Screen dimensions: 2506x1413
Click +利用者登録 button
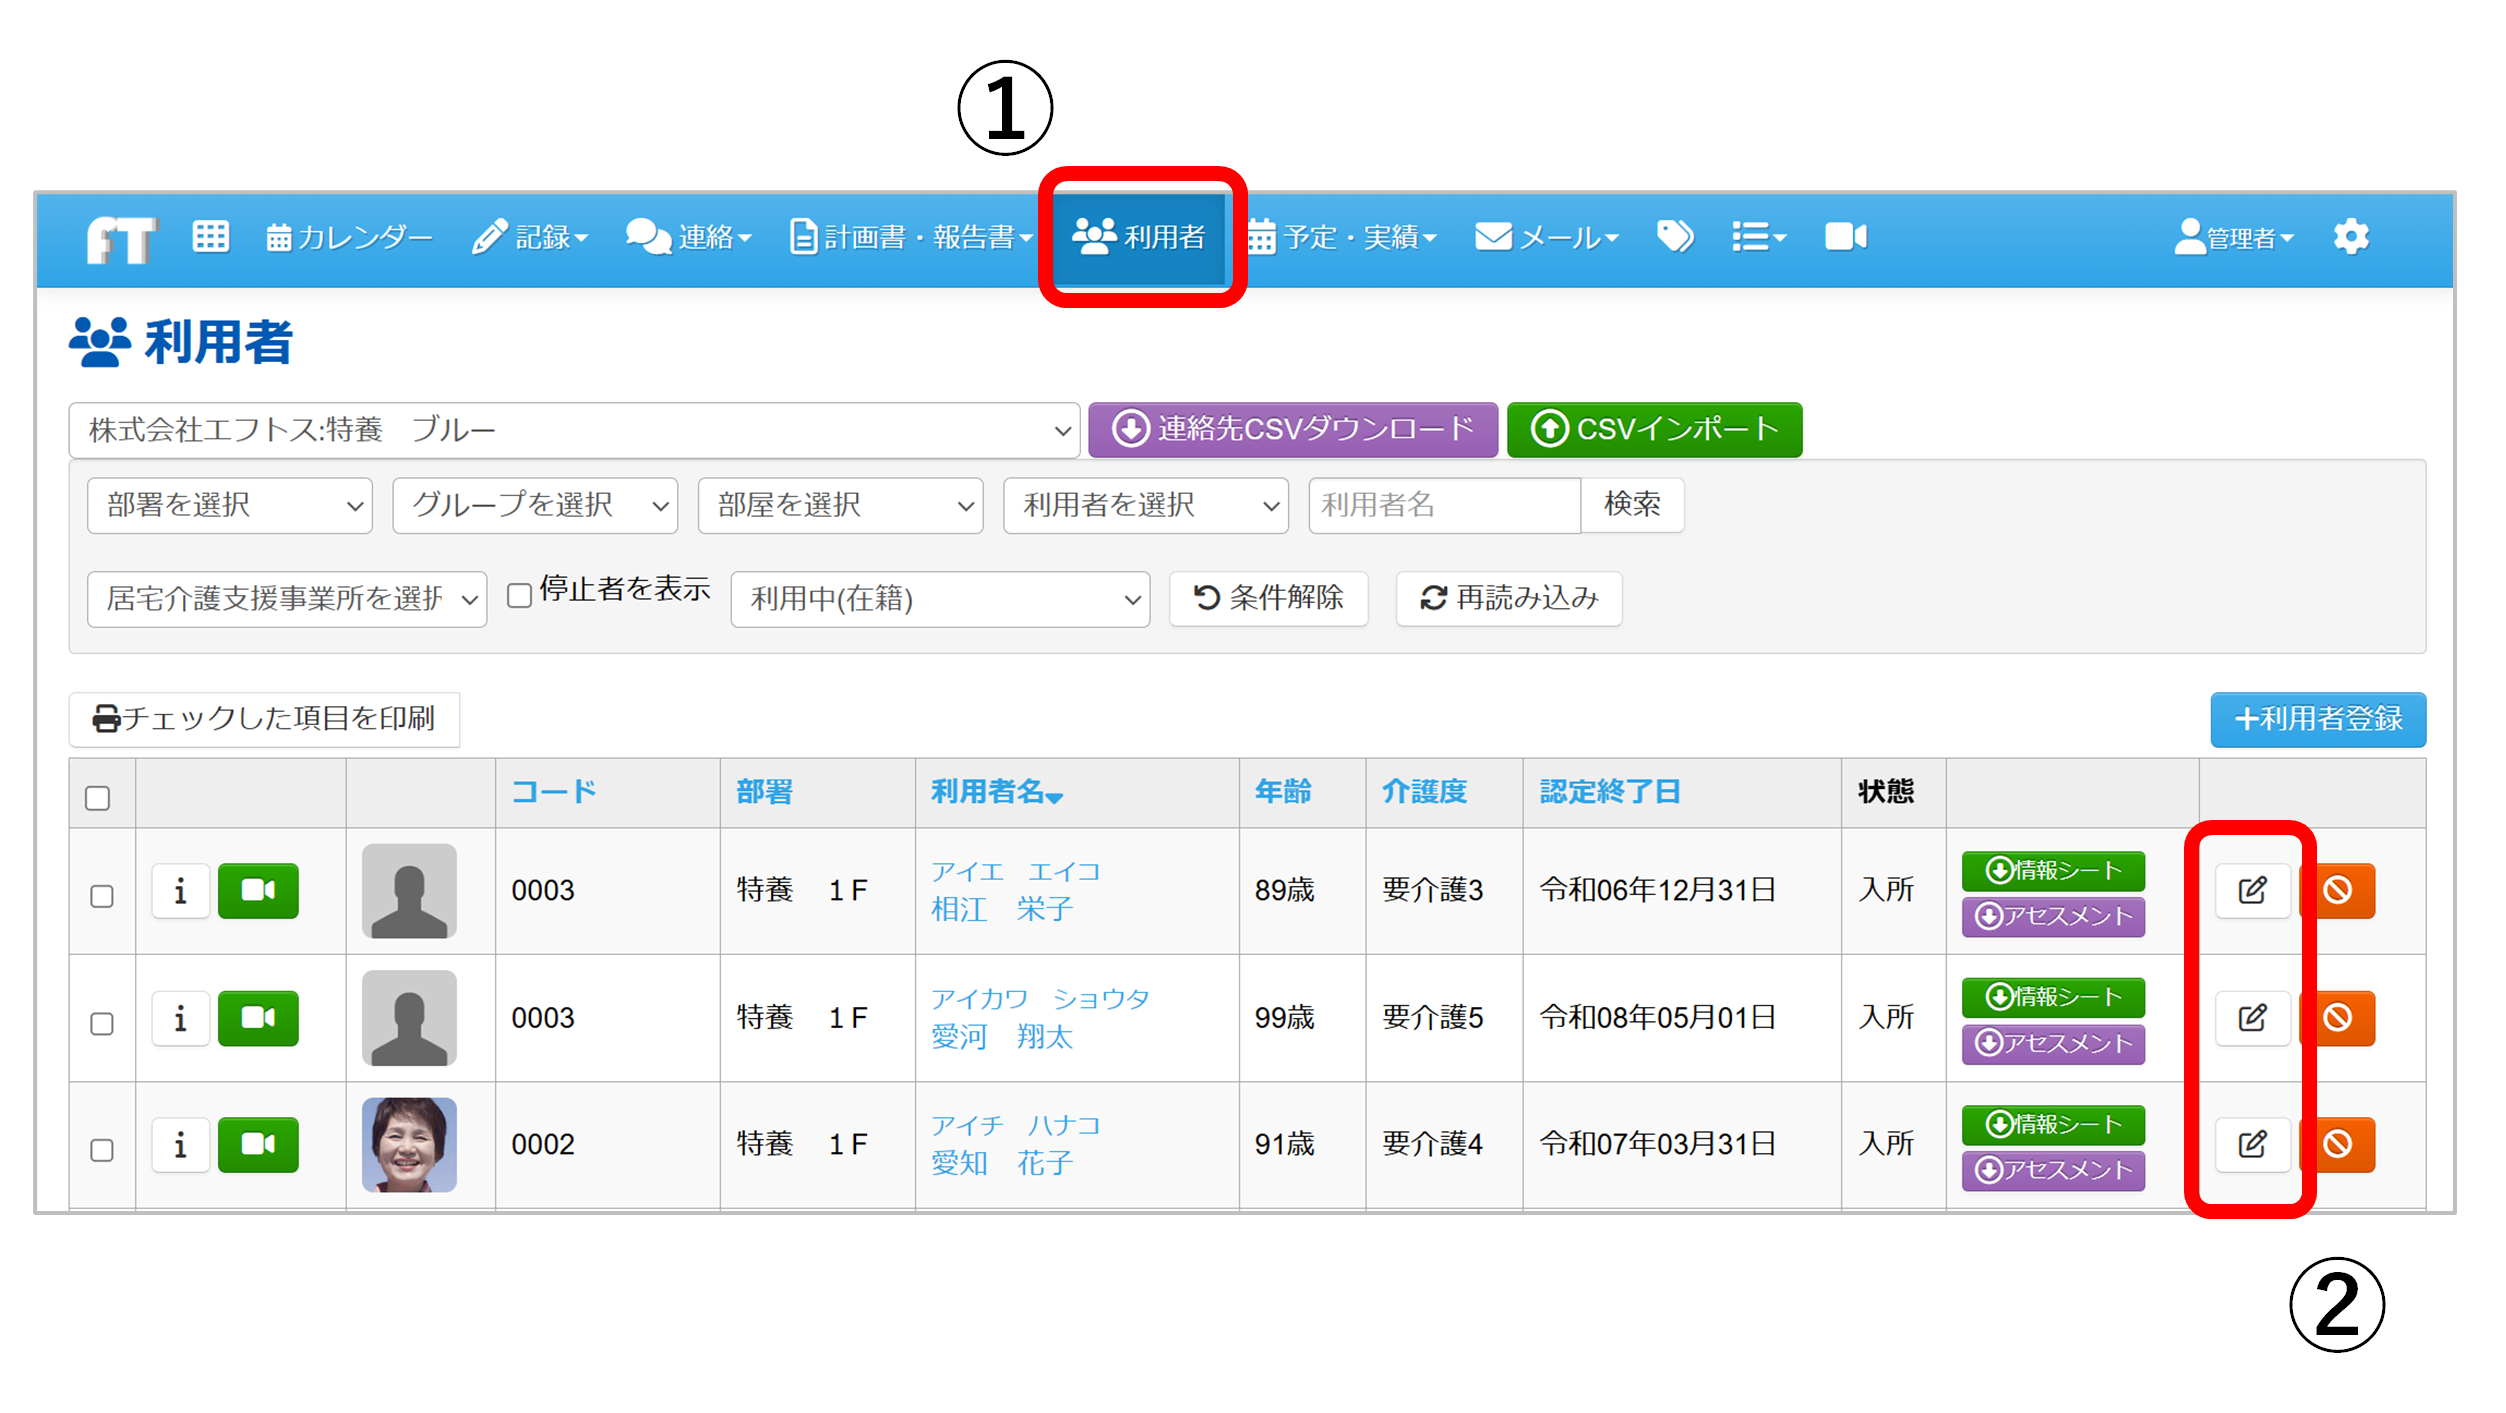coord(2317,719)
